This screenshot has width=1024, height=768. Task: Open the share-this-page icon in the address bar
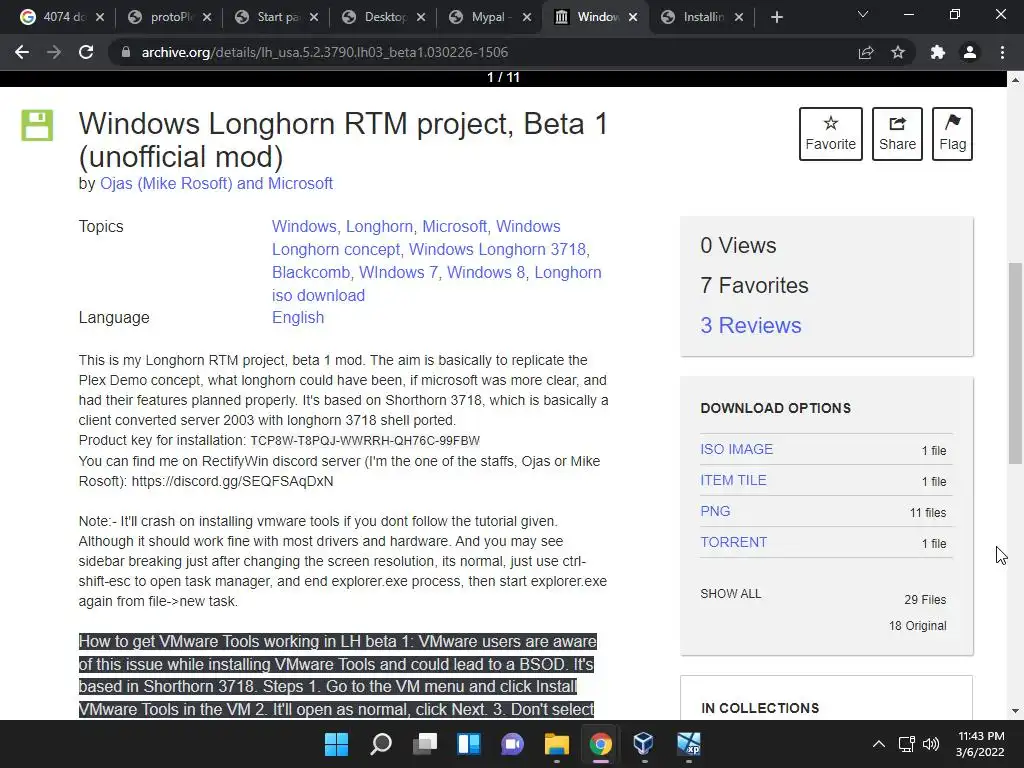coord(866,52)
